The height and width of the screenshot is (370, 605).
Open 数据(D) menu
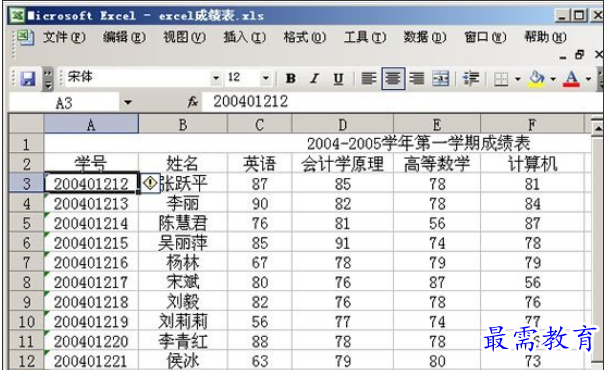pyautogui.click(x=425, y=37)
